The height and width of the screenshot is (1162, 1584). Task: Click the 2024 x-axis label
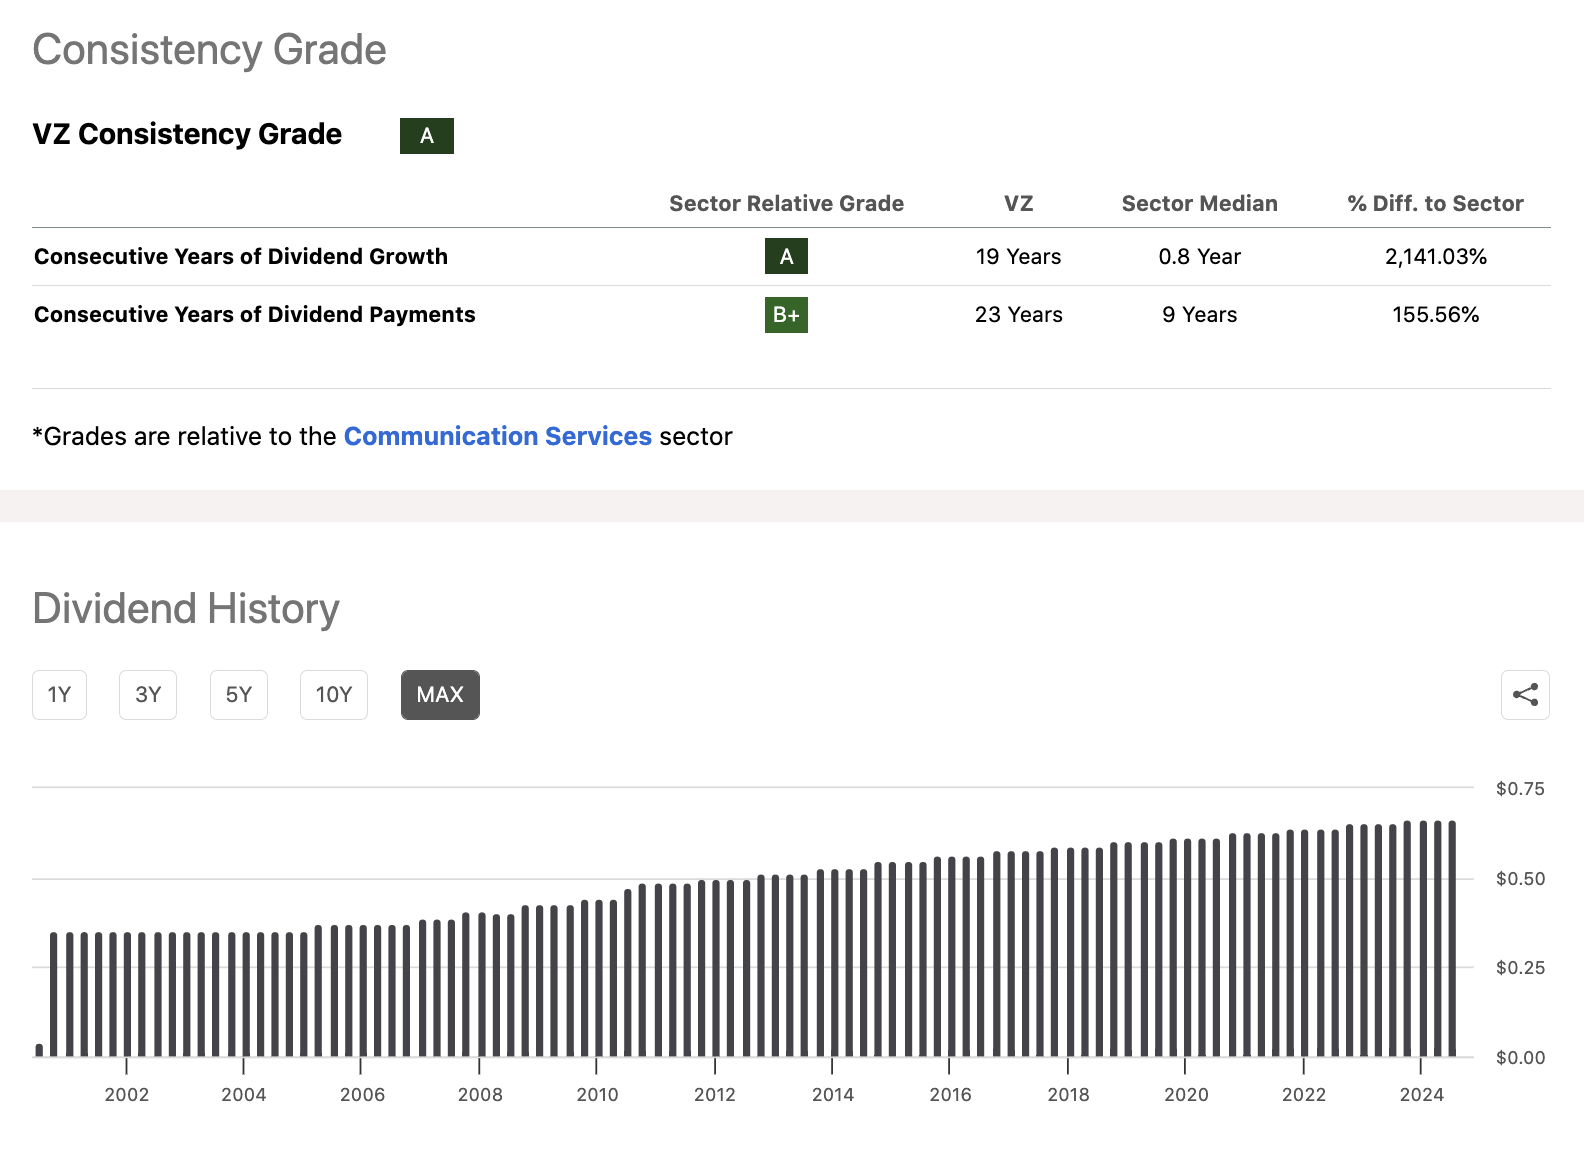1421,1095
